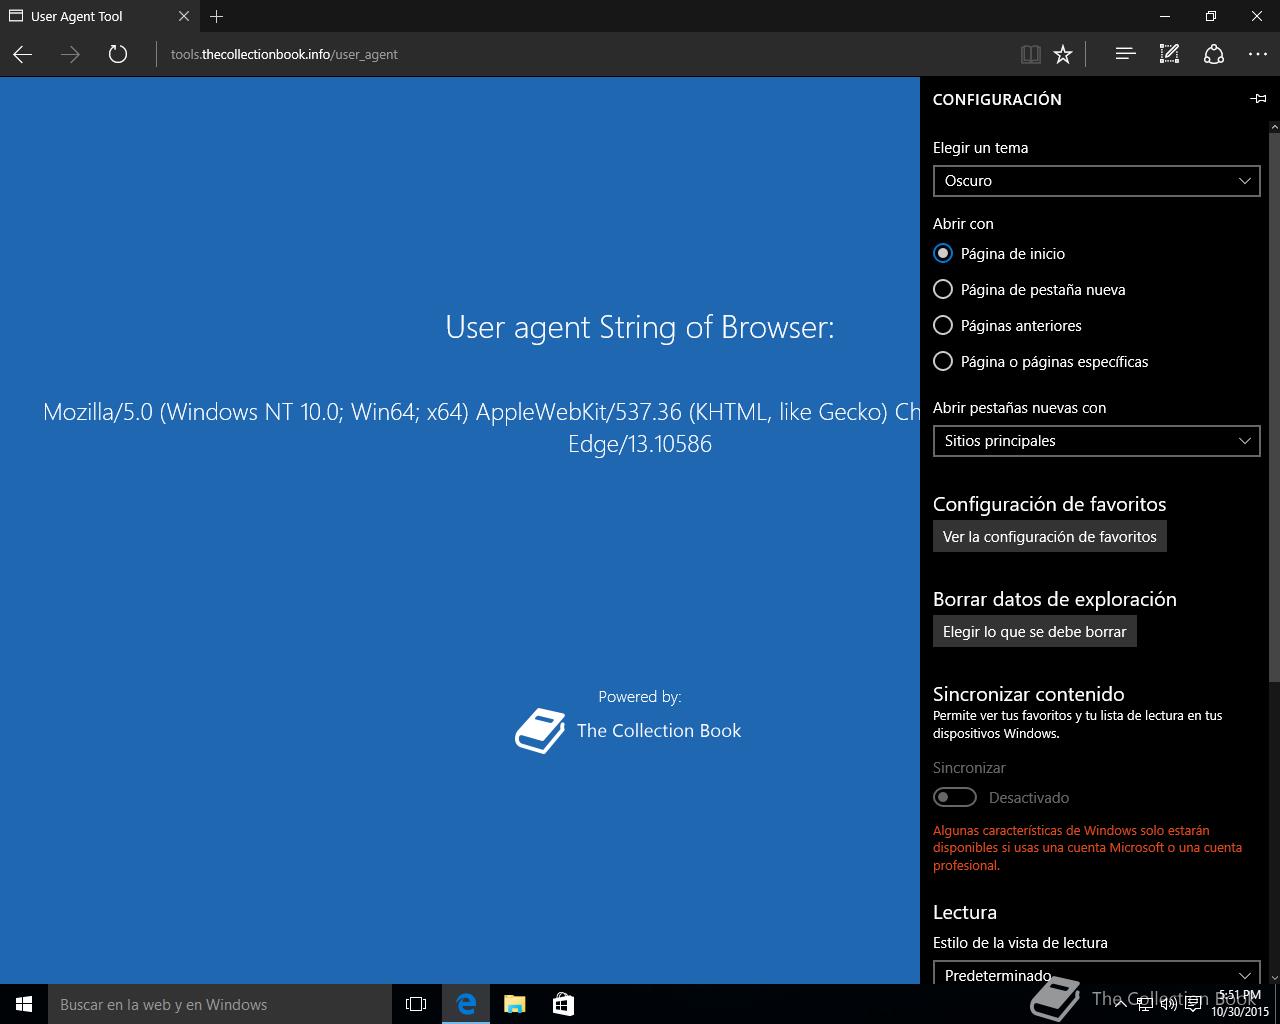Open the Elegir un tema dropdown
Viewport: 1280px width, 1024px height.
coord(1096,181)
